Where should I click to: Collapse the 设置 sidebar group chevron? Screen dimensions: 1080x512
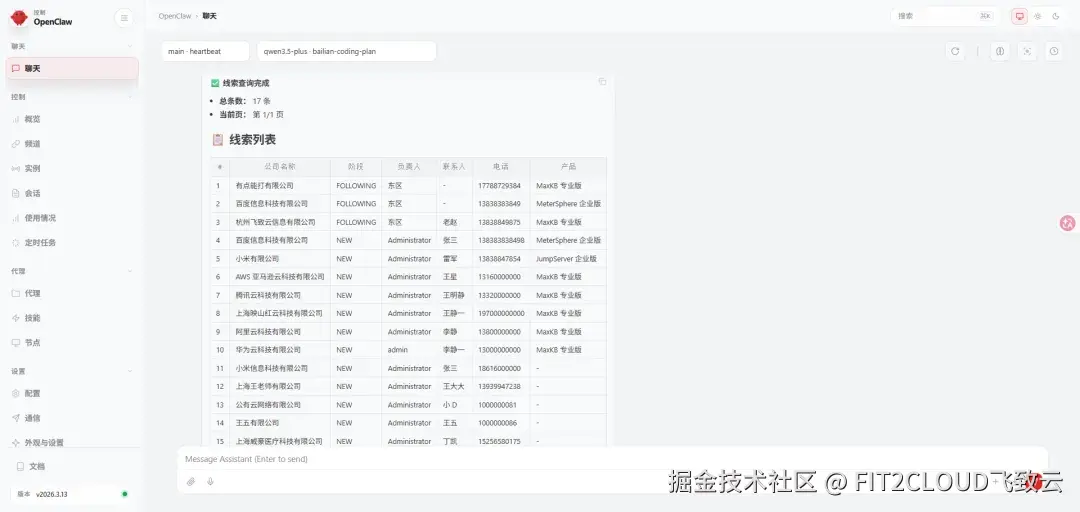click(130, 371)
